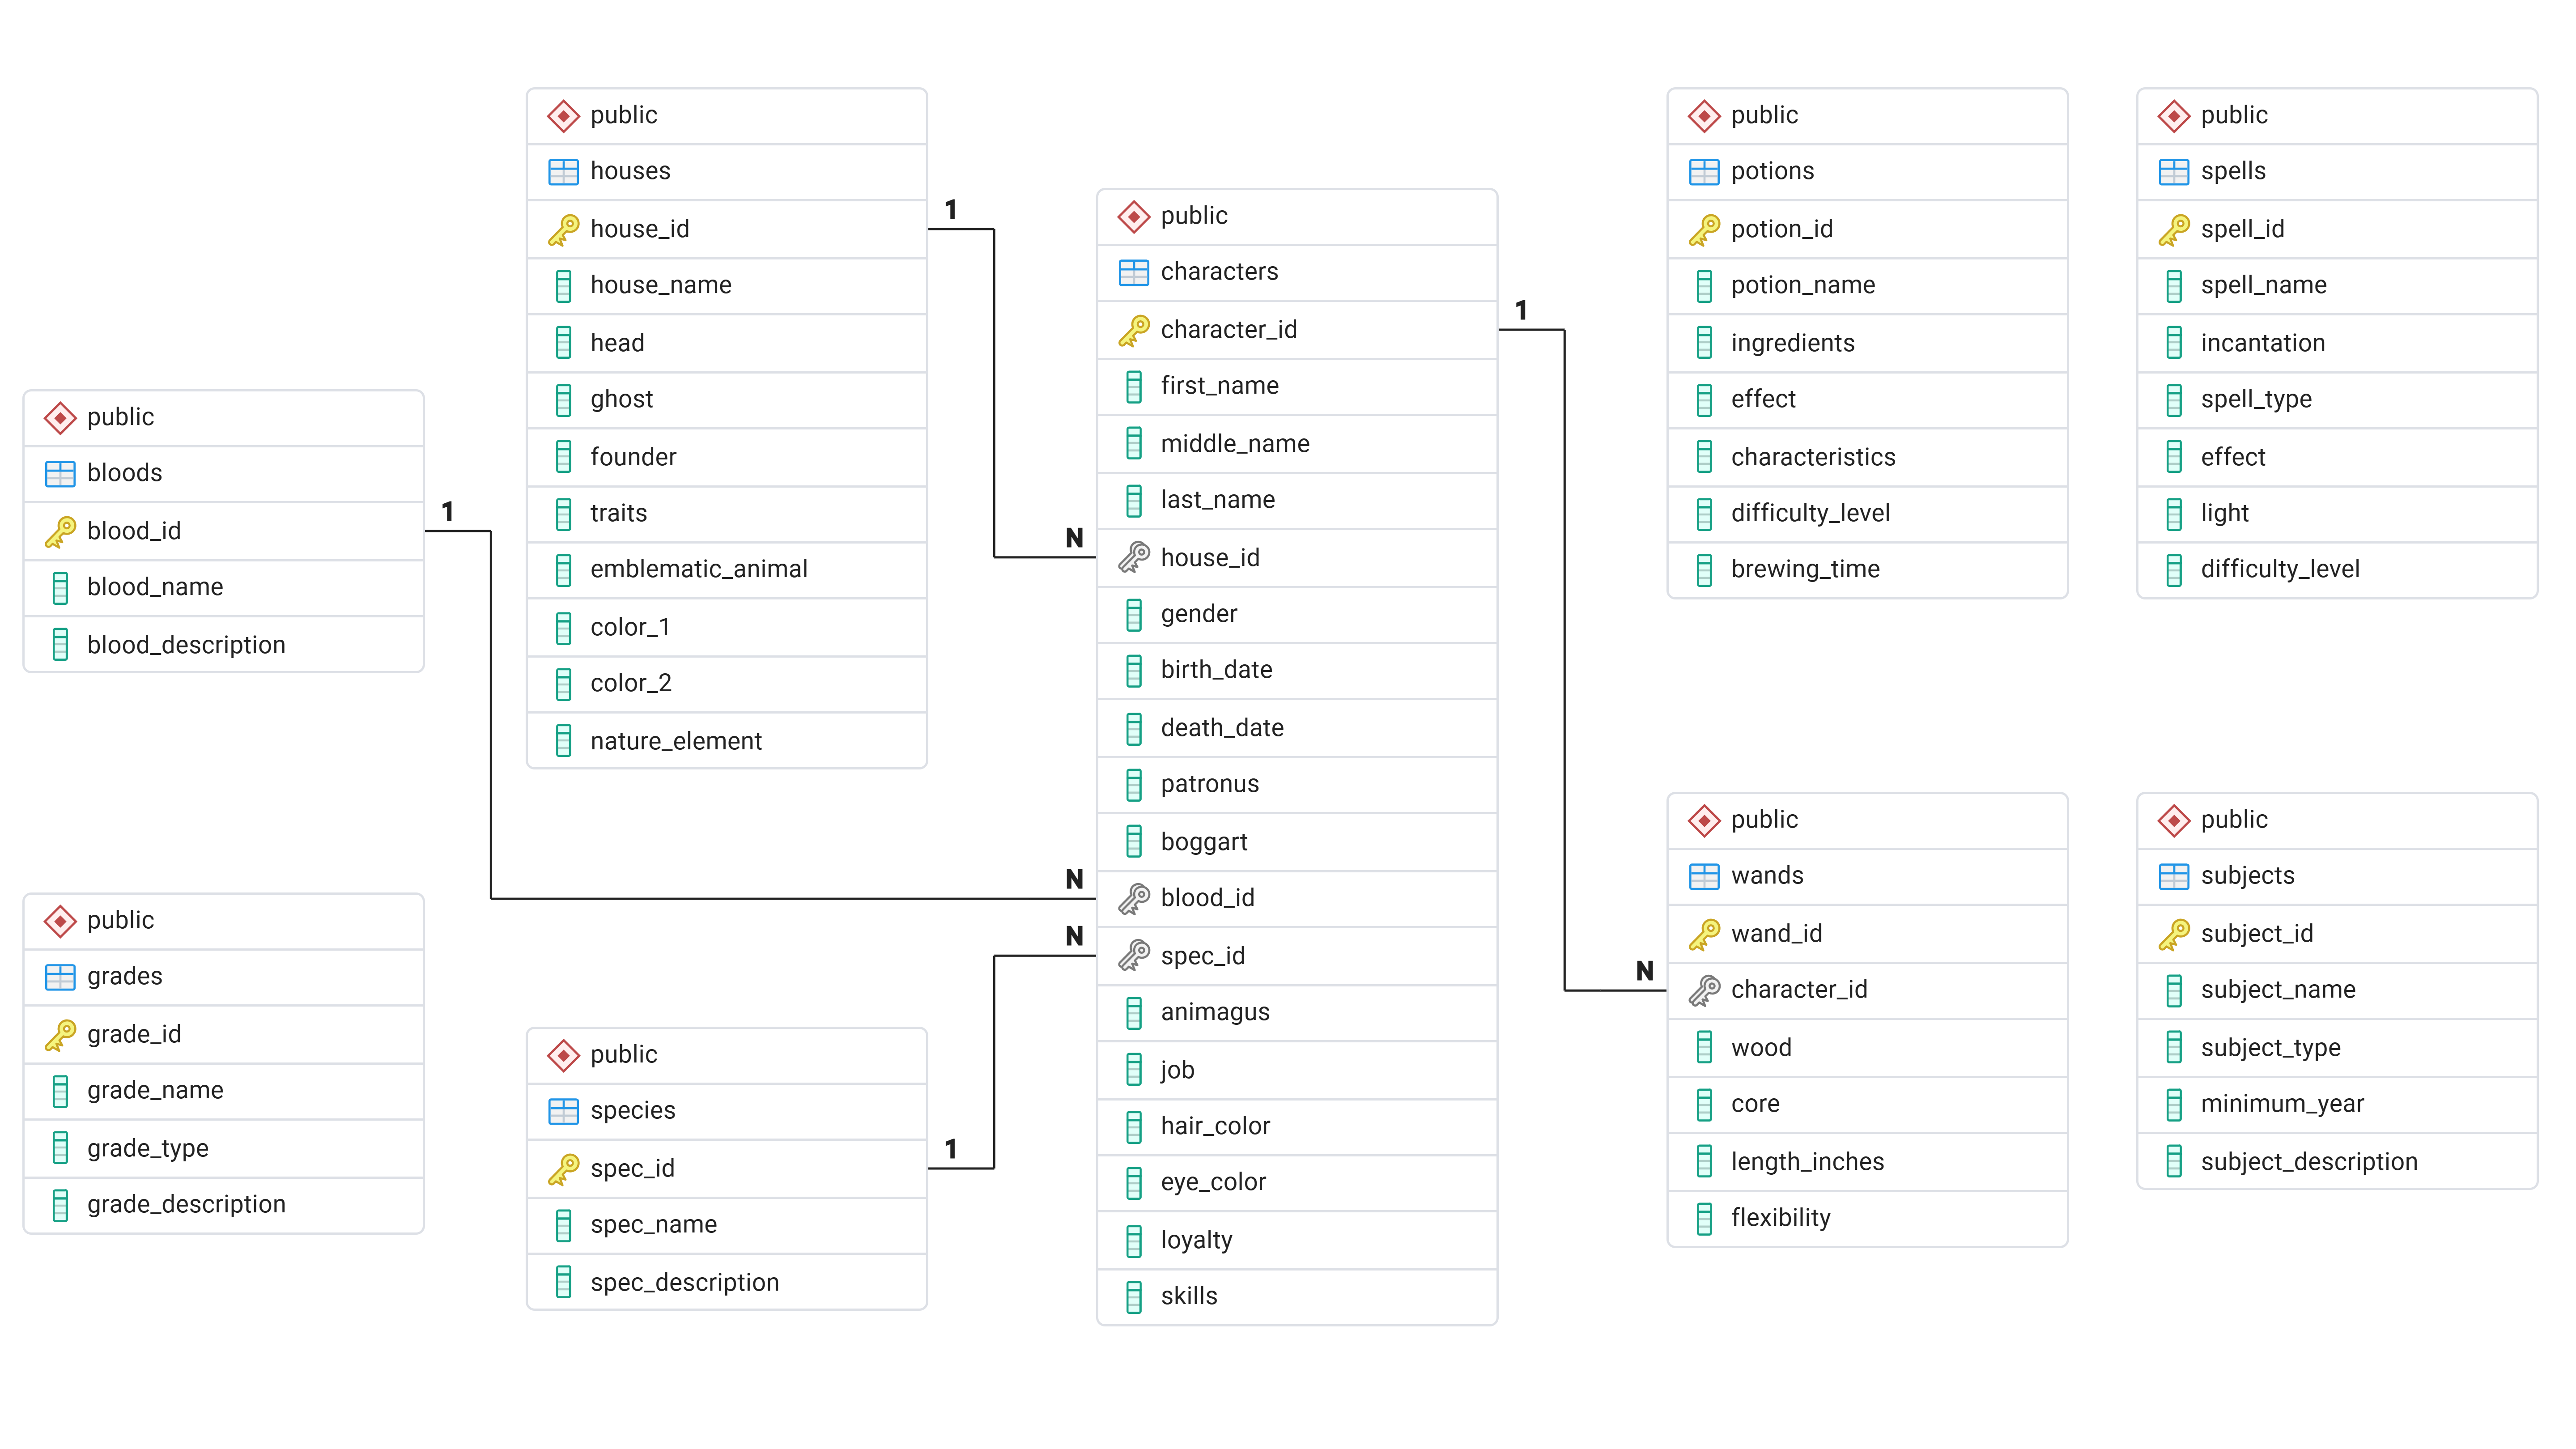Click the schema diamond icon above bloods
Screen dimensions: 2576x1449
pyautogui.click(x=60, y=417)
